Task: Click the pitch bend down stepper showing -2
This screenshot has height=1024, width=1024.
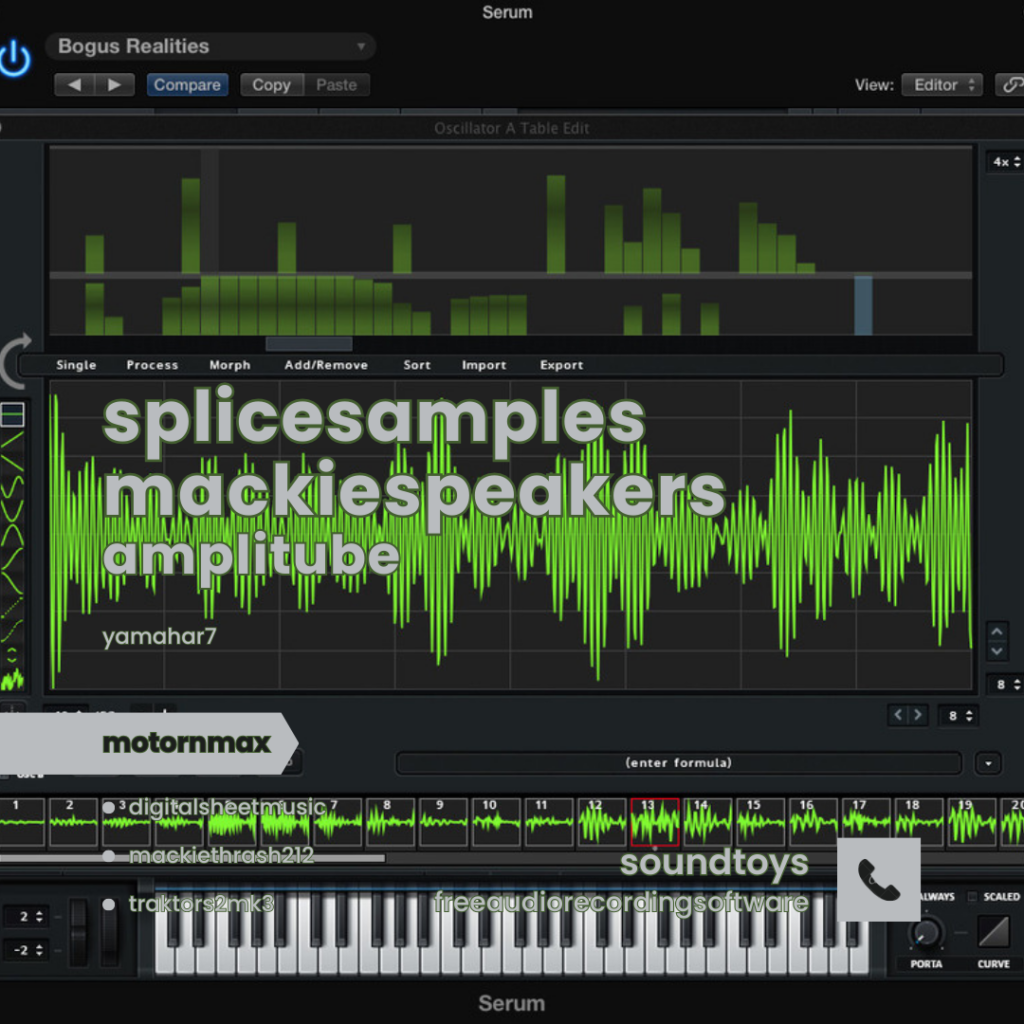Action: [x=26, y=950]
